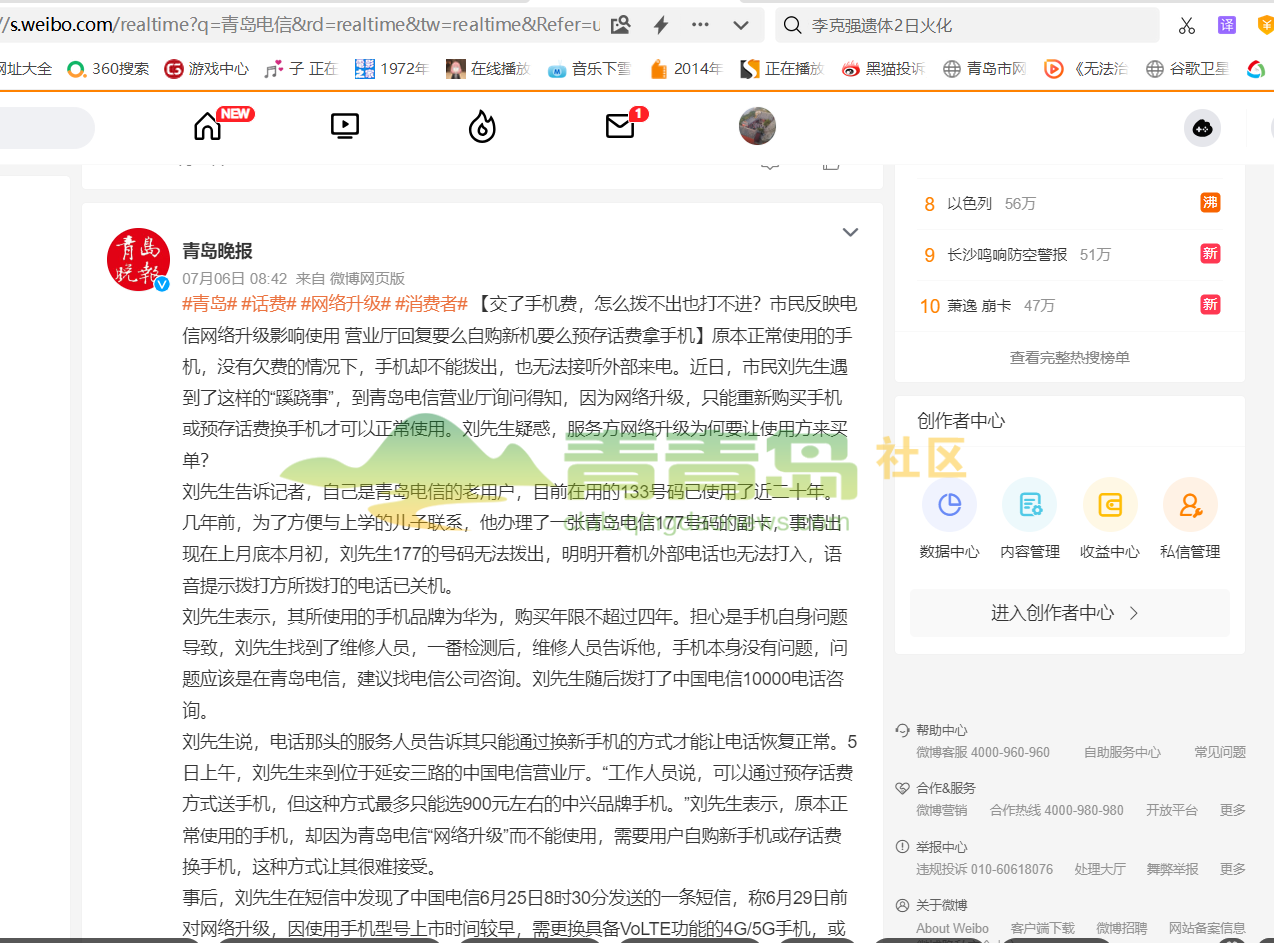
Task: Click the lightning speed-mode icon in address bar
Action: tap(660, 25)
